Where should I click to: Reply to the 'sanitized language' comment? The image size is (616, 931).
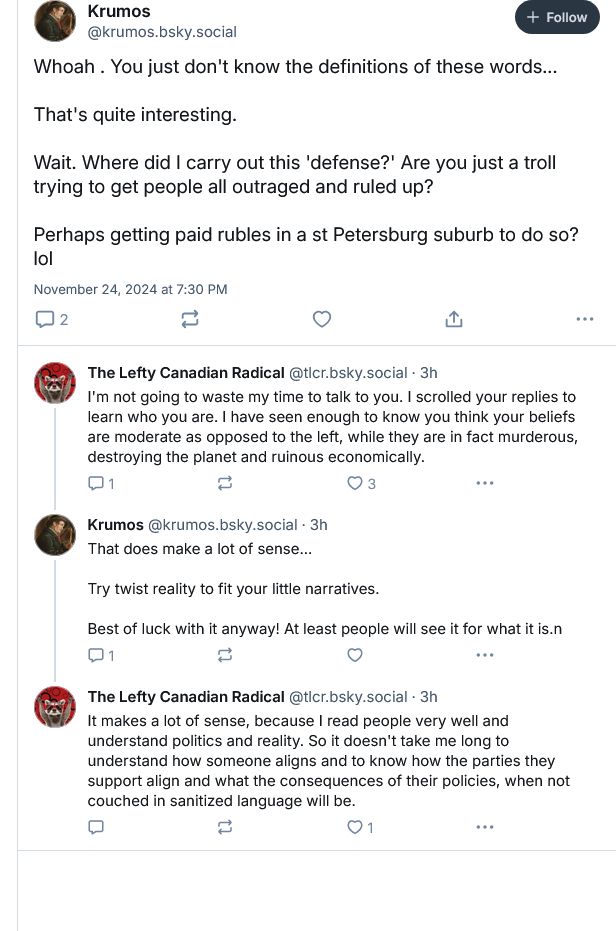[x=96, y=827]
